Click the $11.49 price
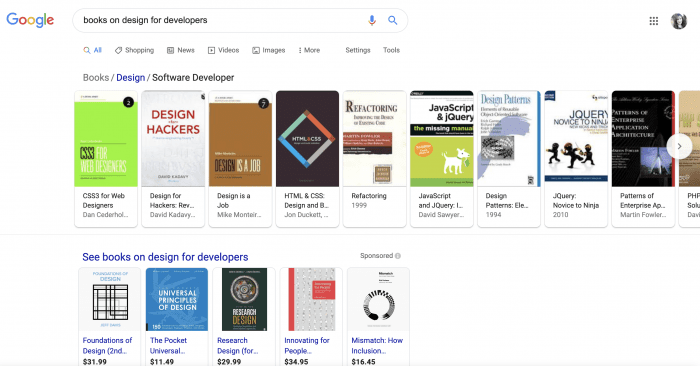The image size is (700, 366). pos(162,362)
